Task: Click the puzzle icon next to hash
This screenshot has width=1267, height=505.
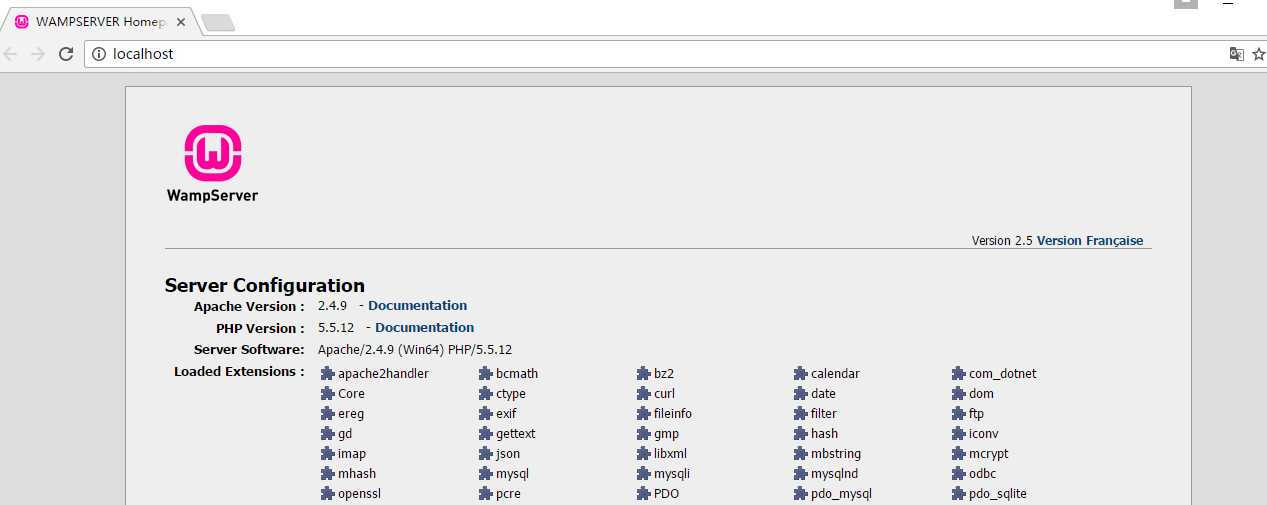Action: point(801,434)
